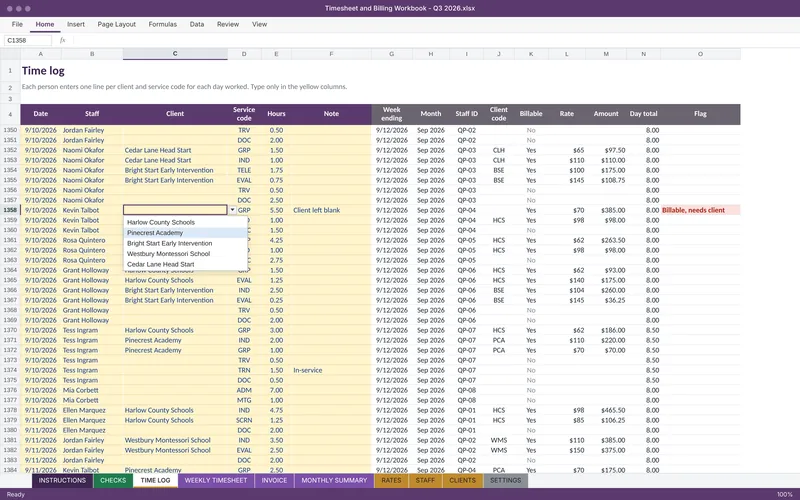
Task: Click the TELE service code in row 1354
Action: tap(244, 170)
